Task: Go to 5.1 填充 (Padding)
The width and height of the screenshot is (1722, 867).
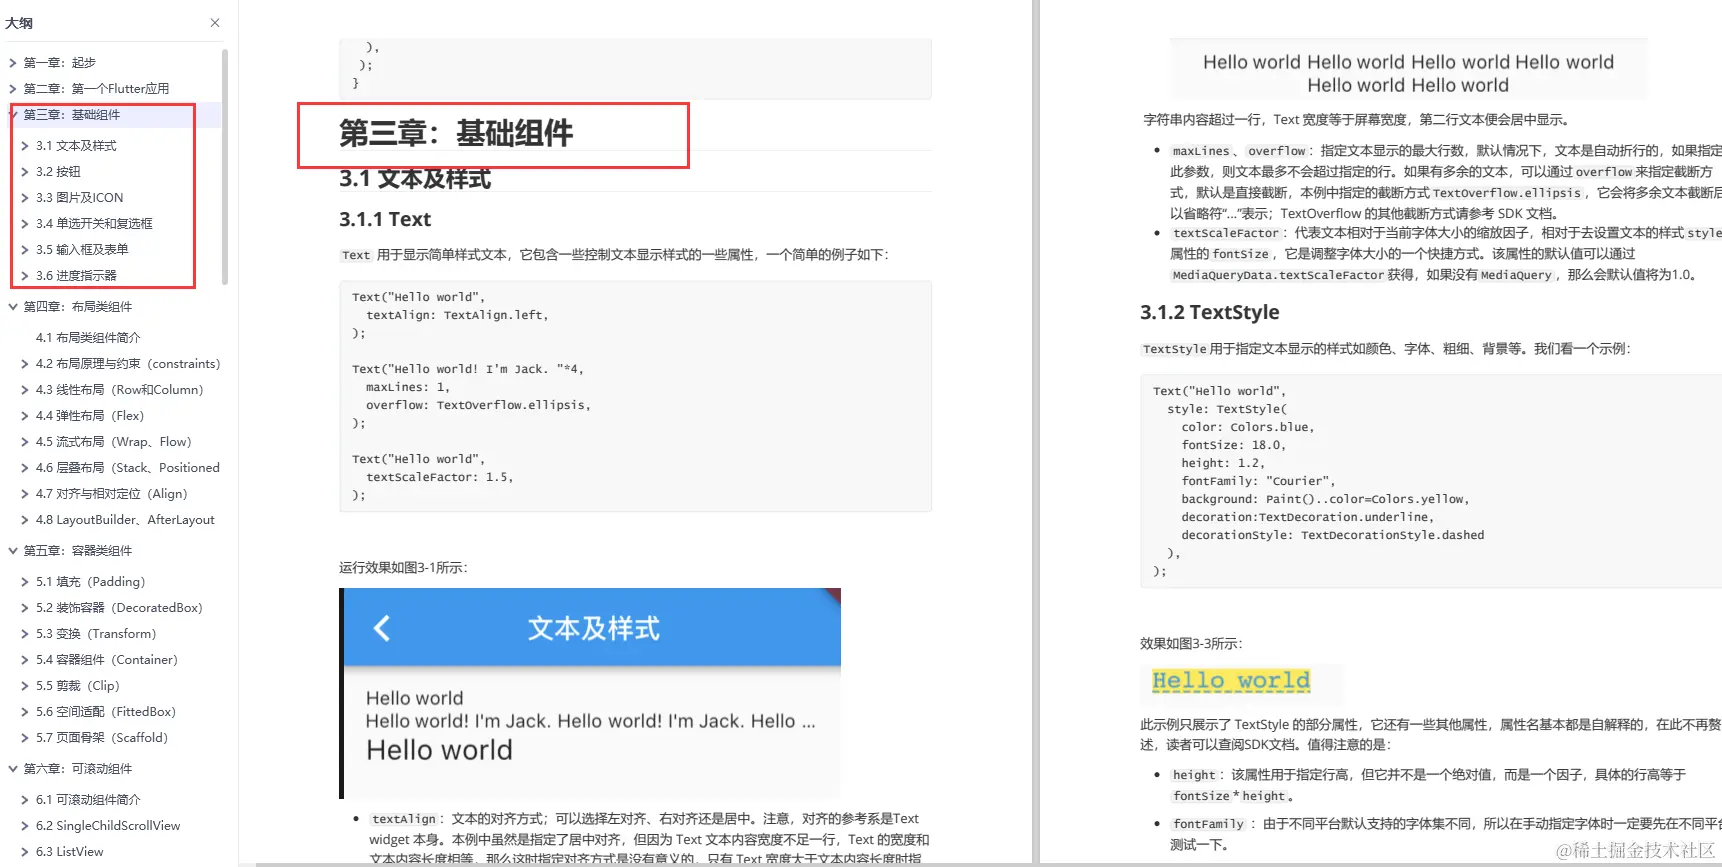Action: [x=90, y=581]
